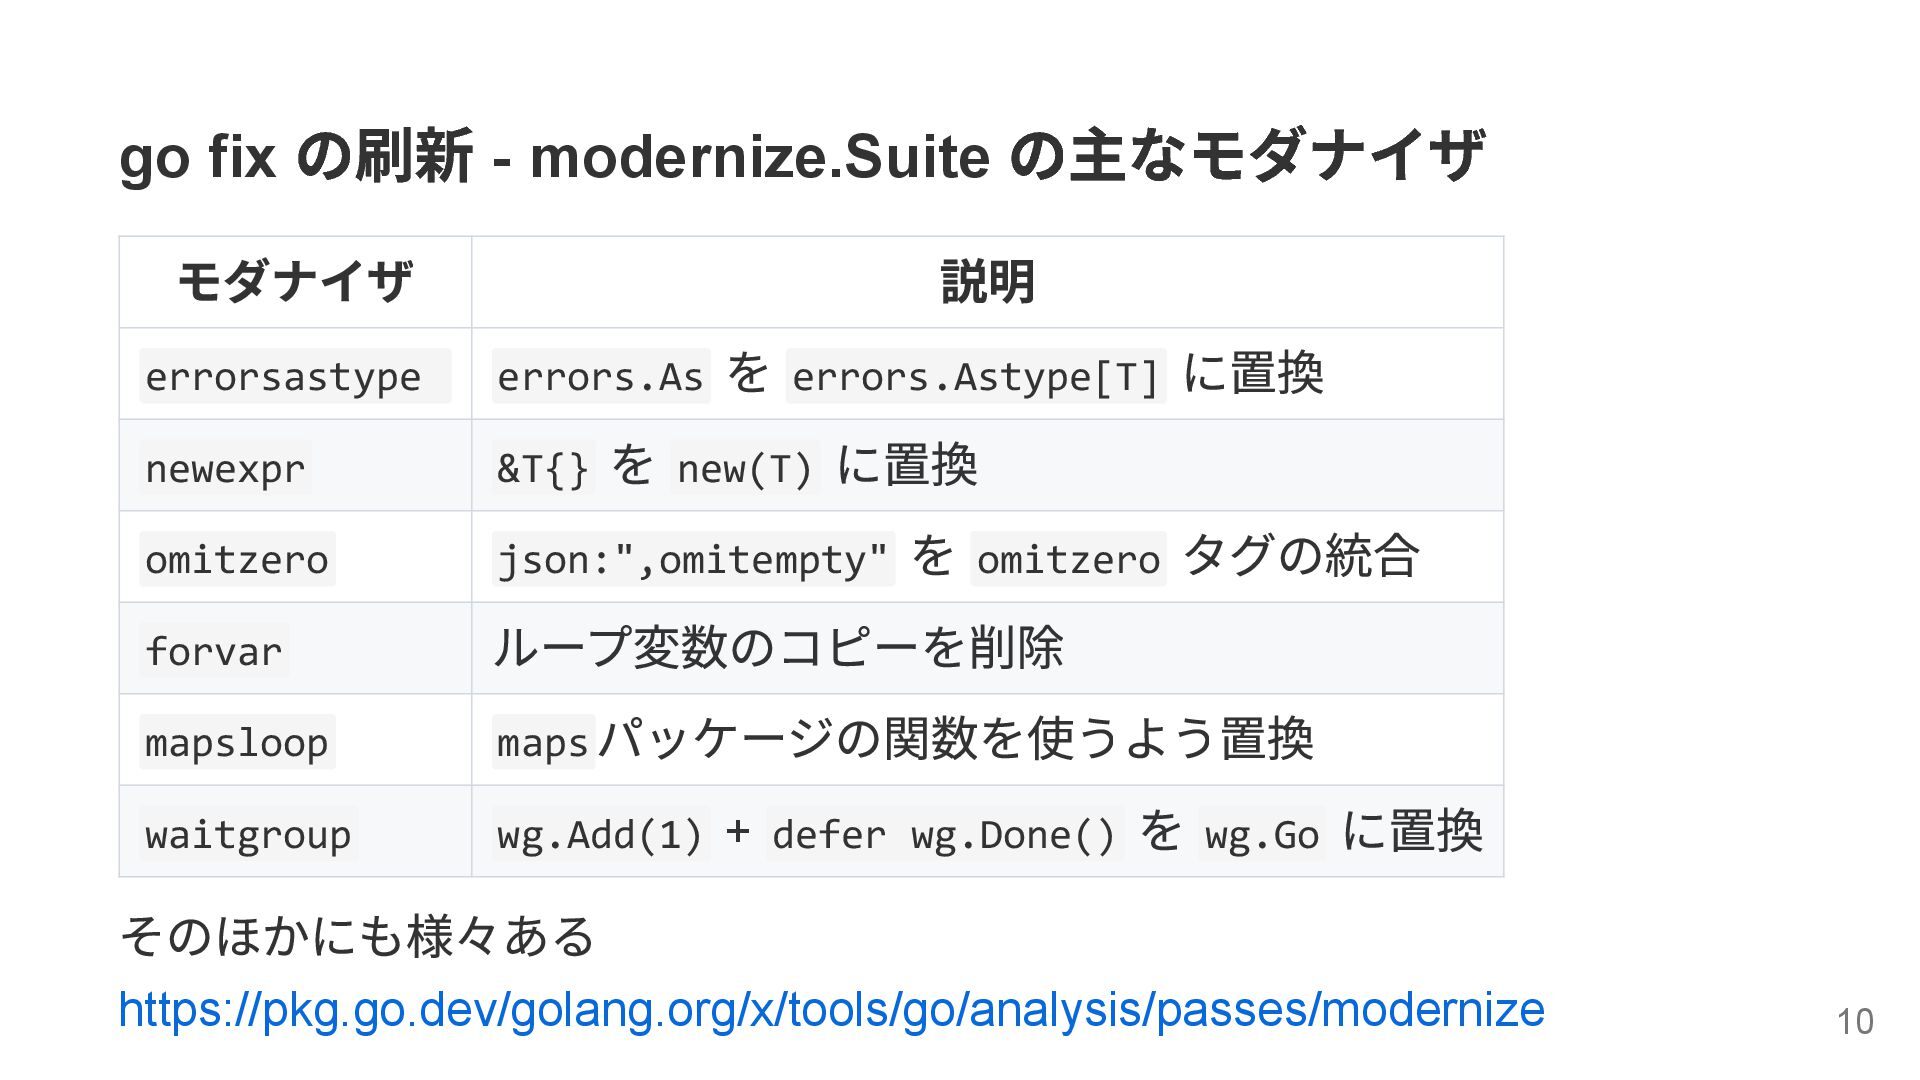The width and height of the screenshot is (1920, 1080).
Task: Click the json:",omitempty" code snippet
Action: tap(692, 560)
